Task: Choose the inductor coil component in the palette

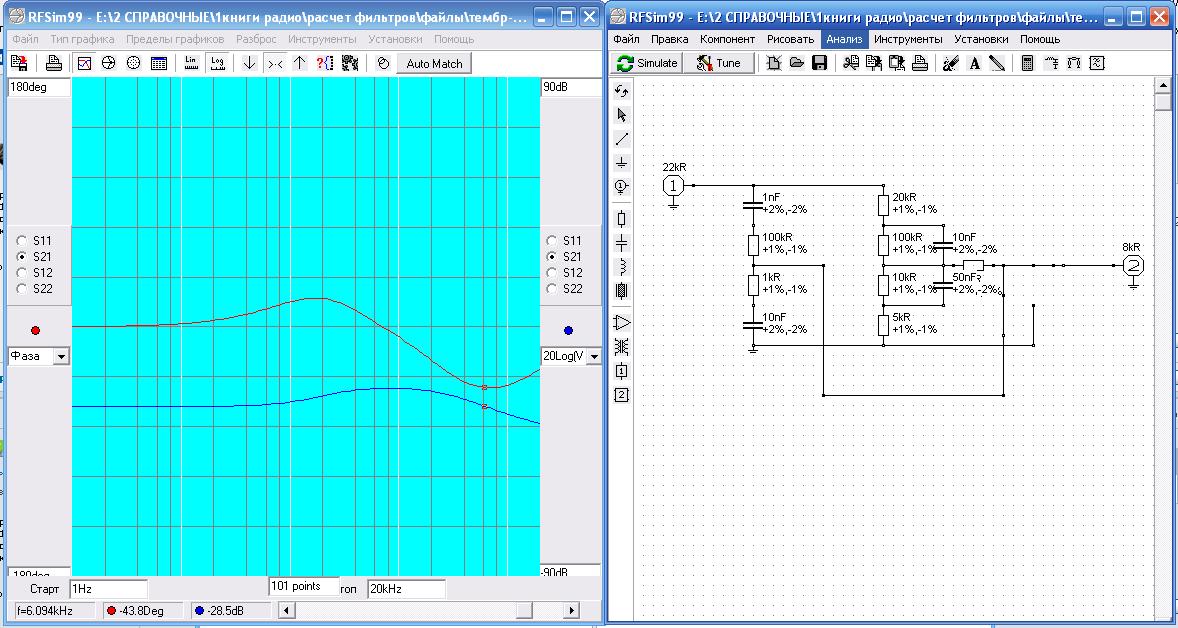Action: [x=621, y=267]
